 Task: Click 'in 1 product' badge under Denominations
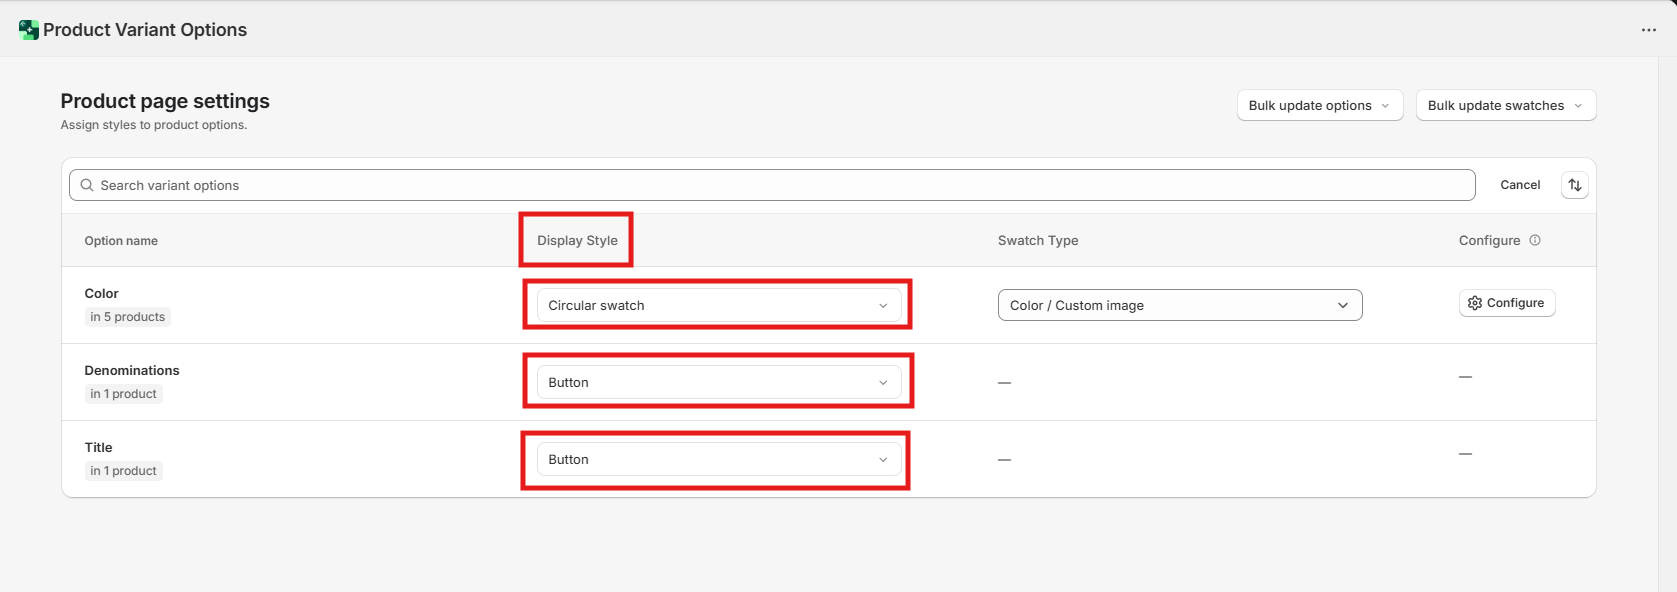click(123, 394)
